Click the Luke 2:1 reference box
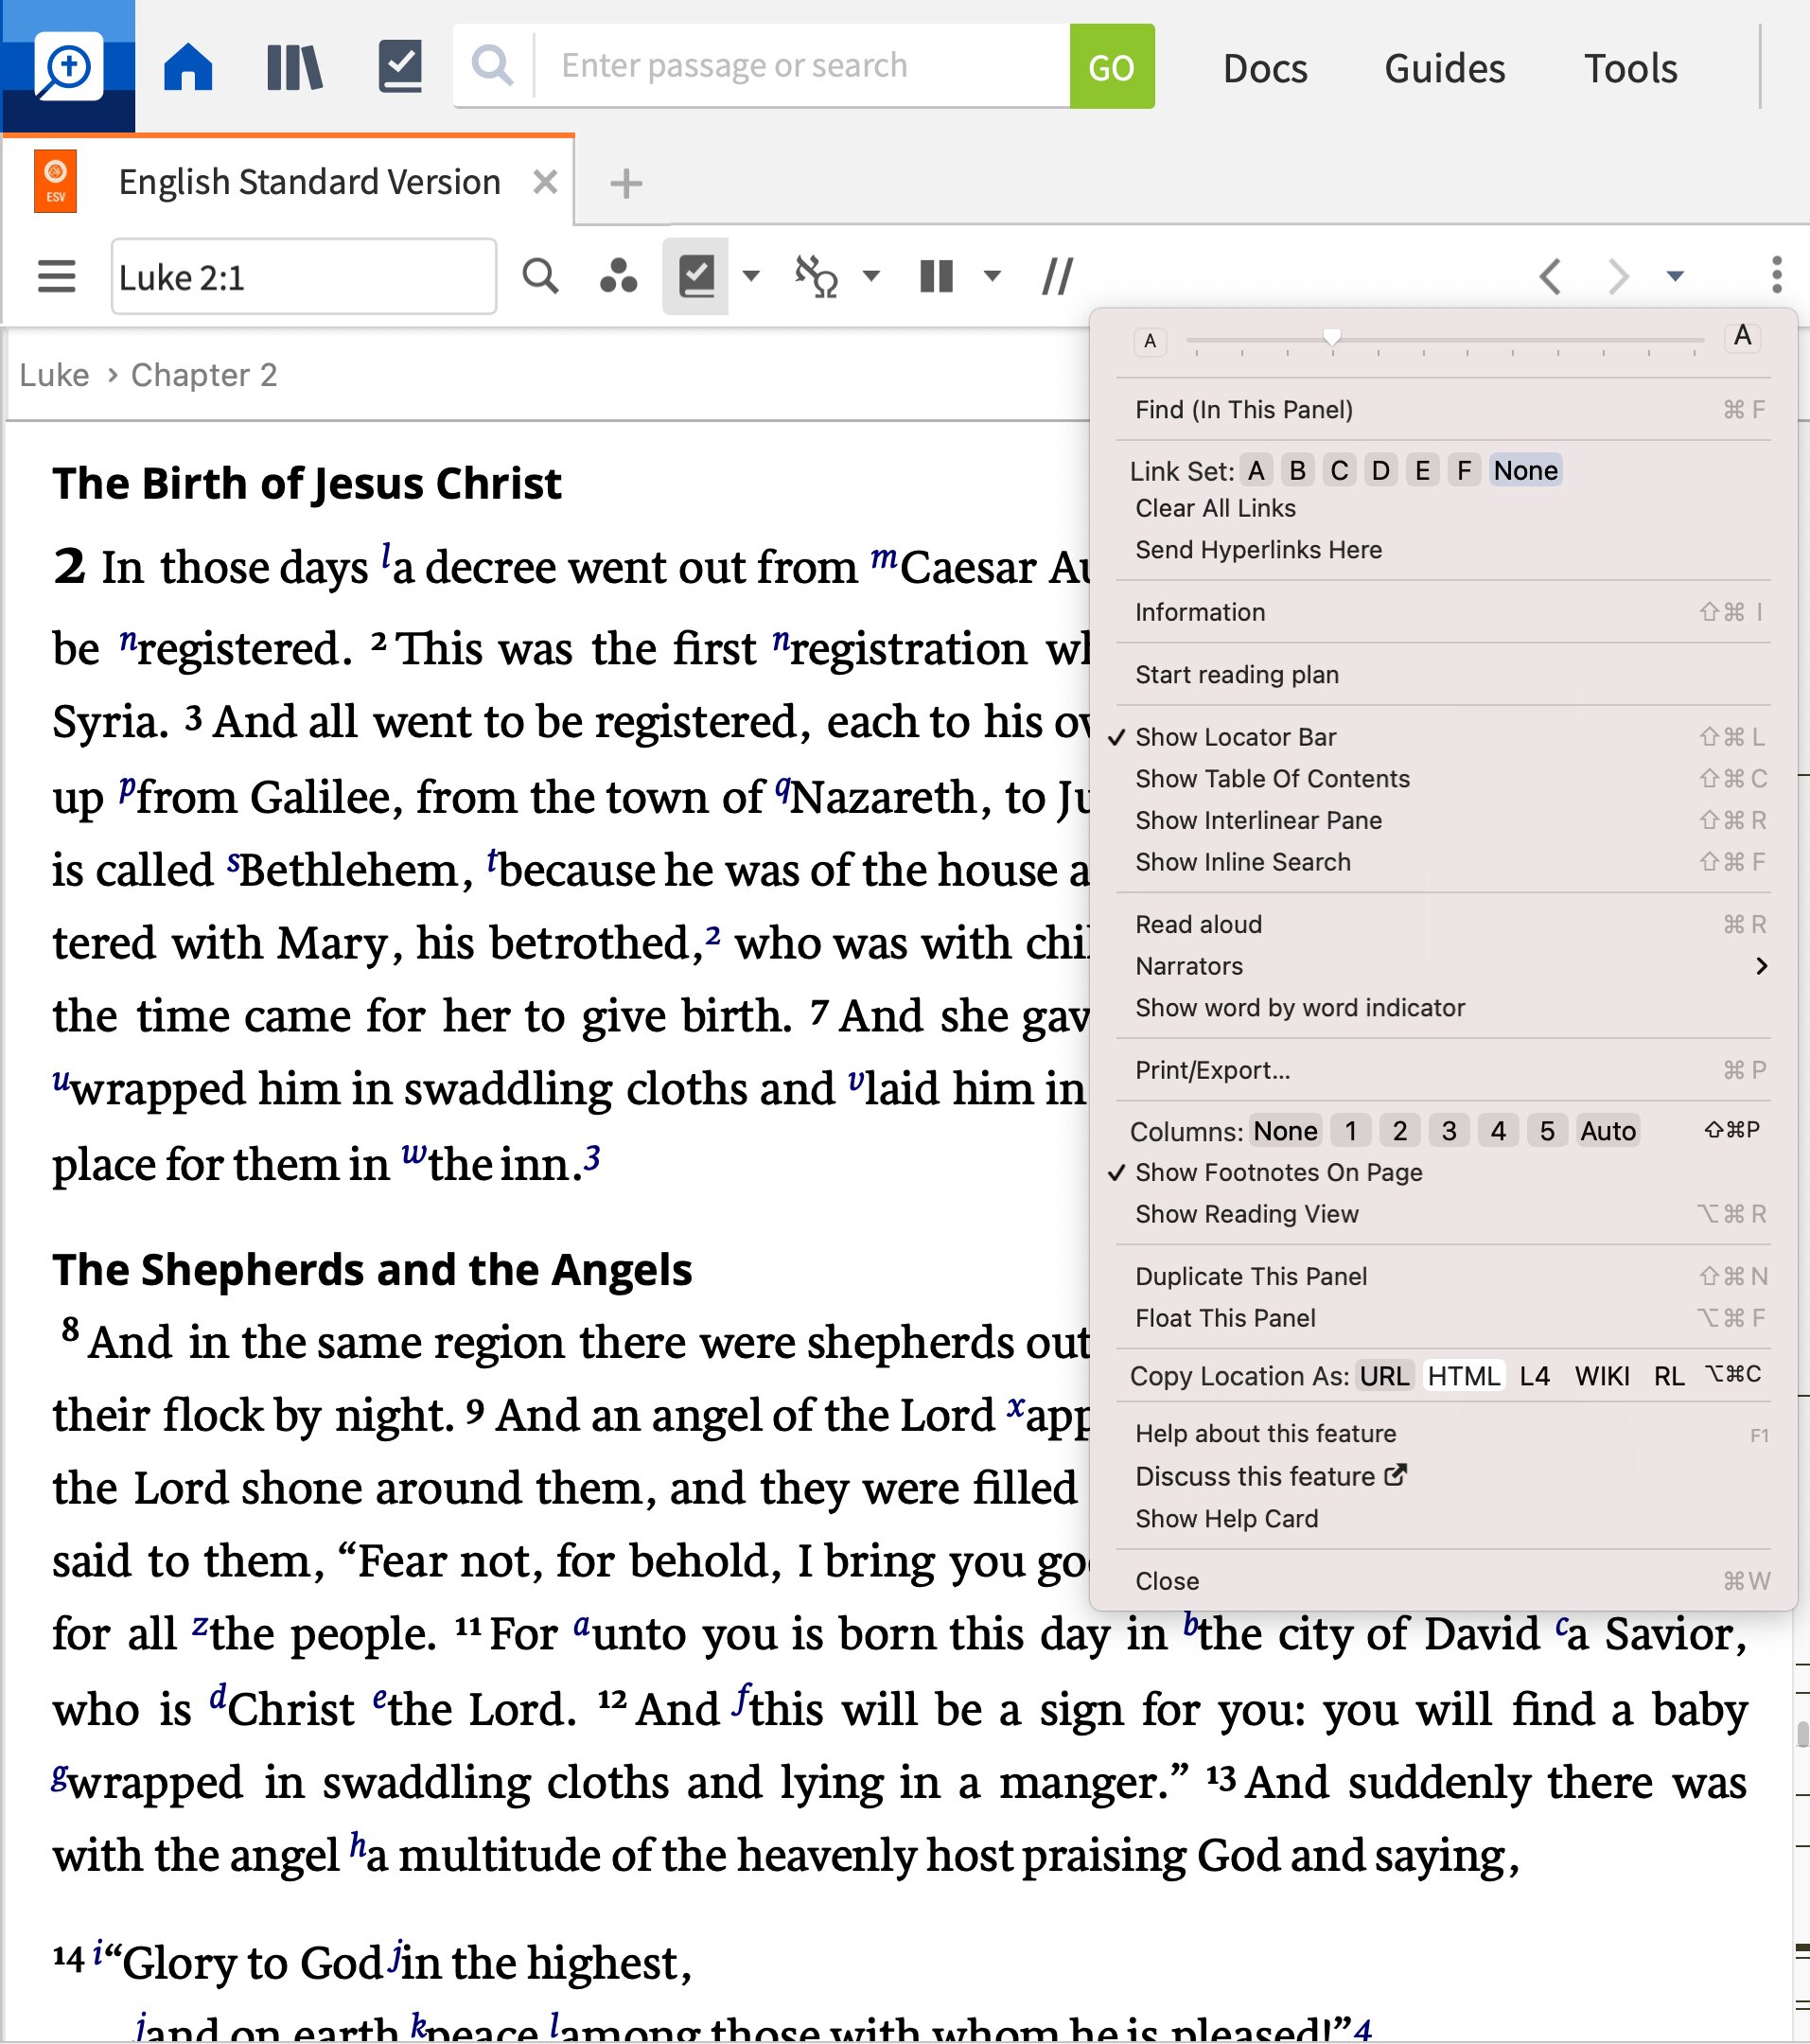 (304, 276)
